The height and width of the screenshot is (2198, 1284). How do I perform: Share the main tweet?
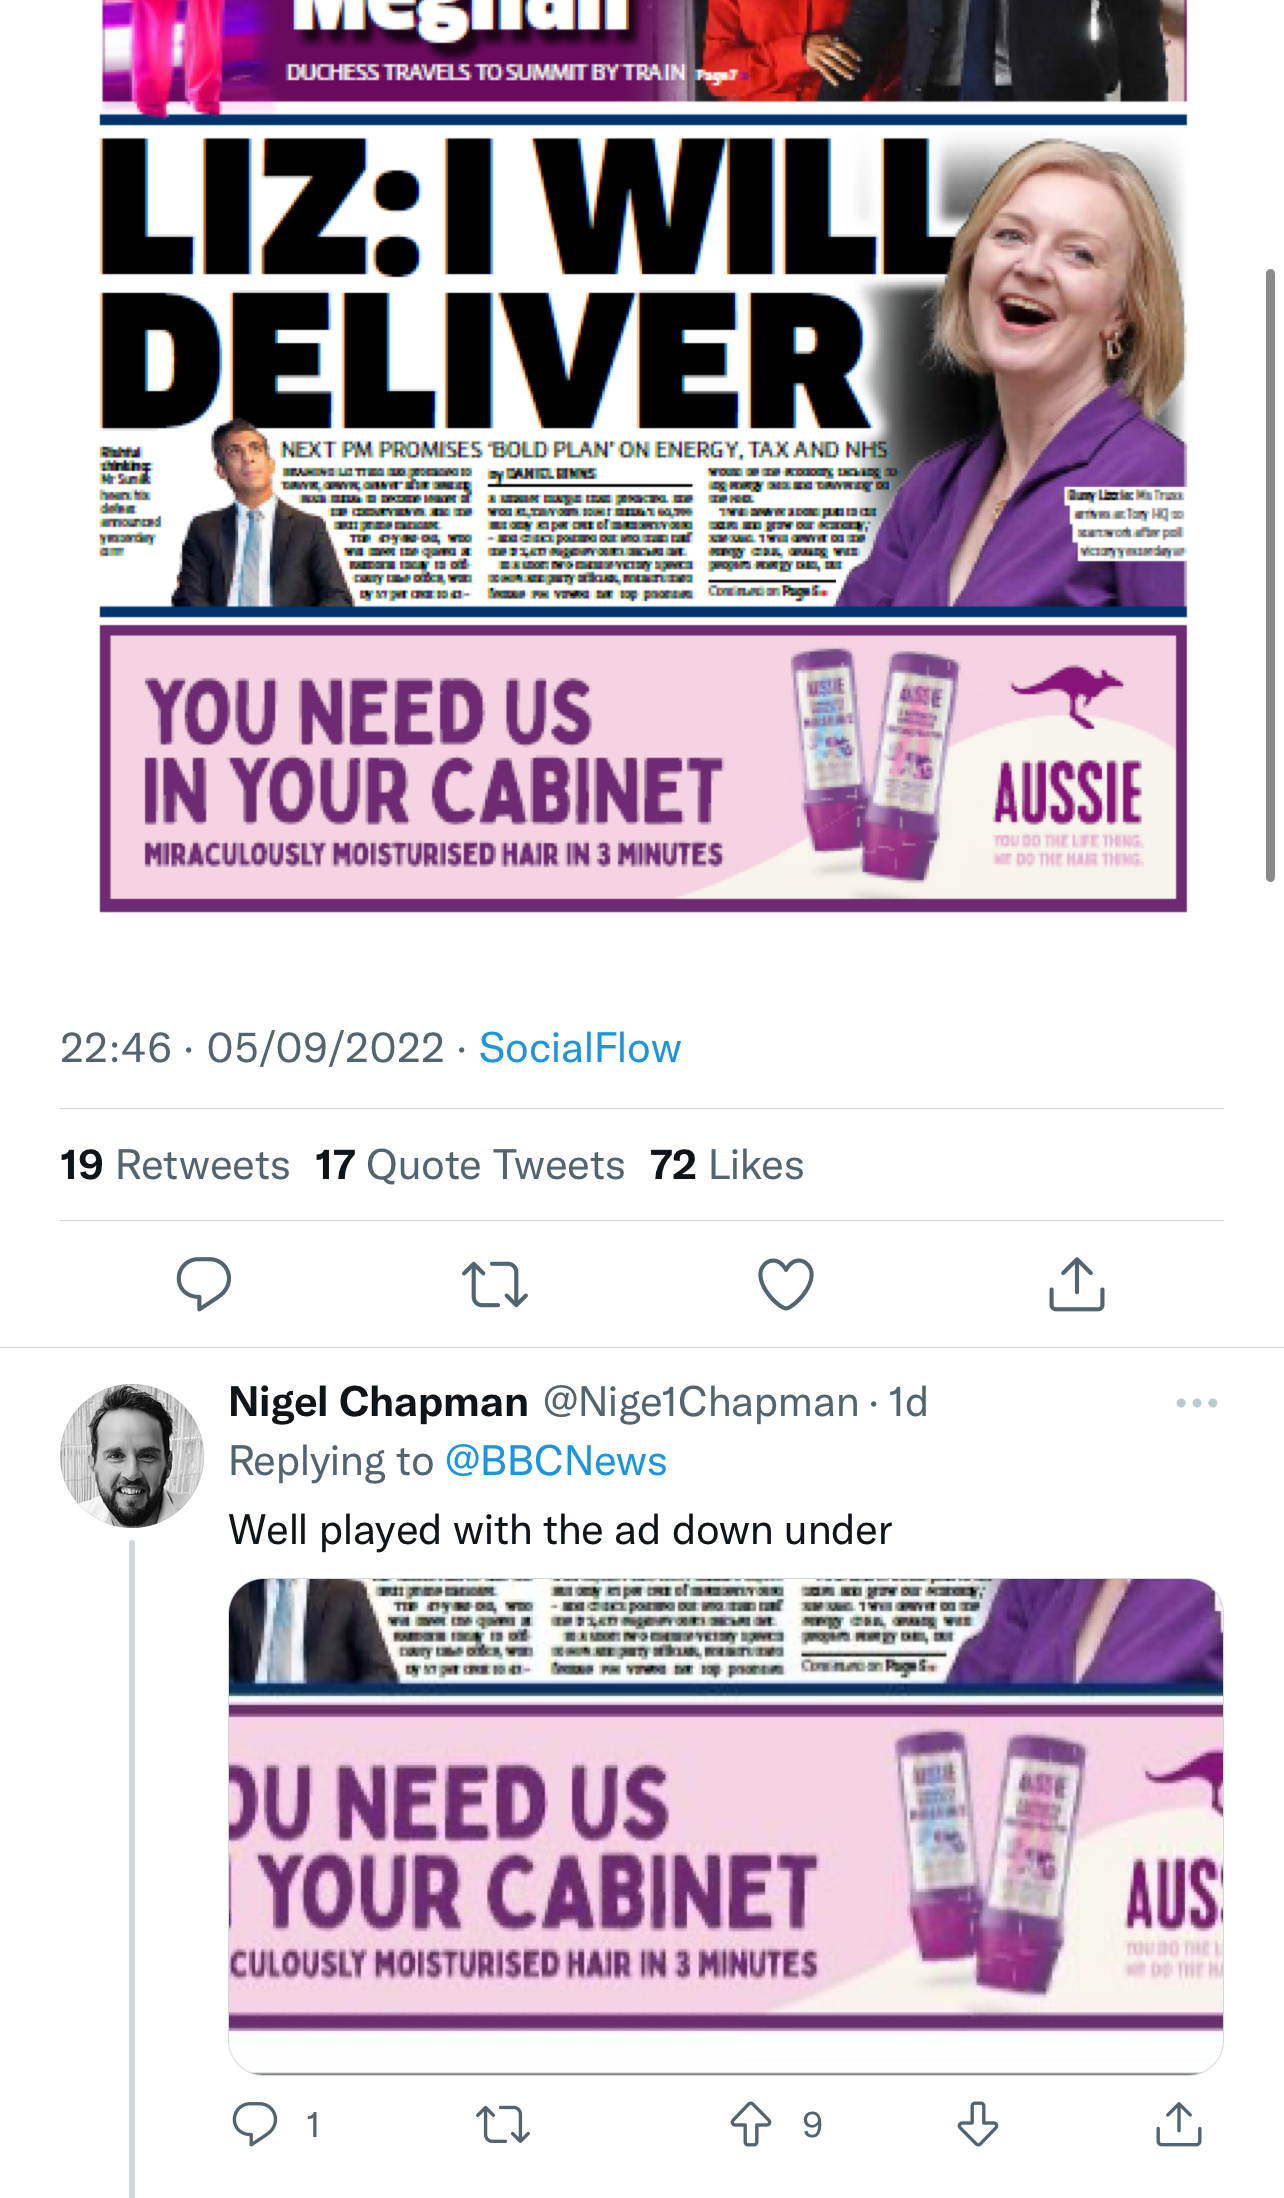tap(1076, 1284)
